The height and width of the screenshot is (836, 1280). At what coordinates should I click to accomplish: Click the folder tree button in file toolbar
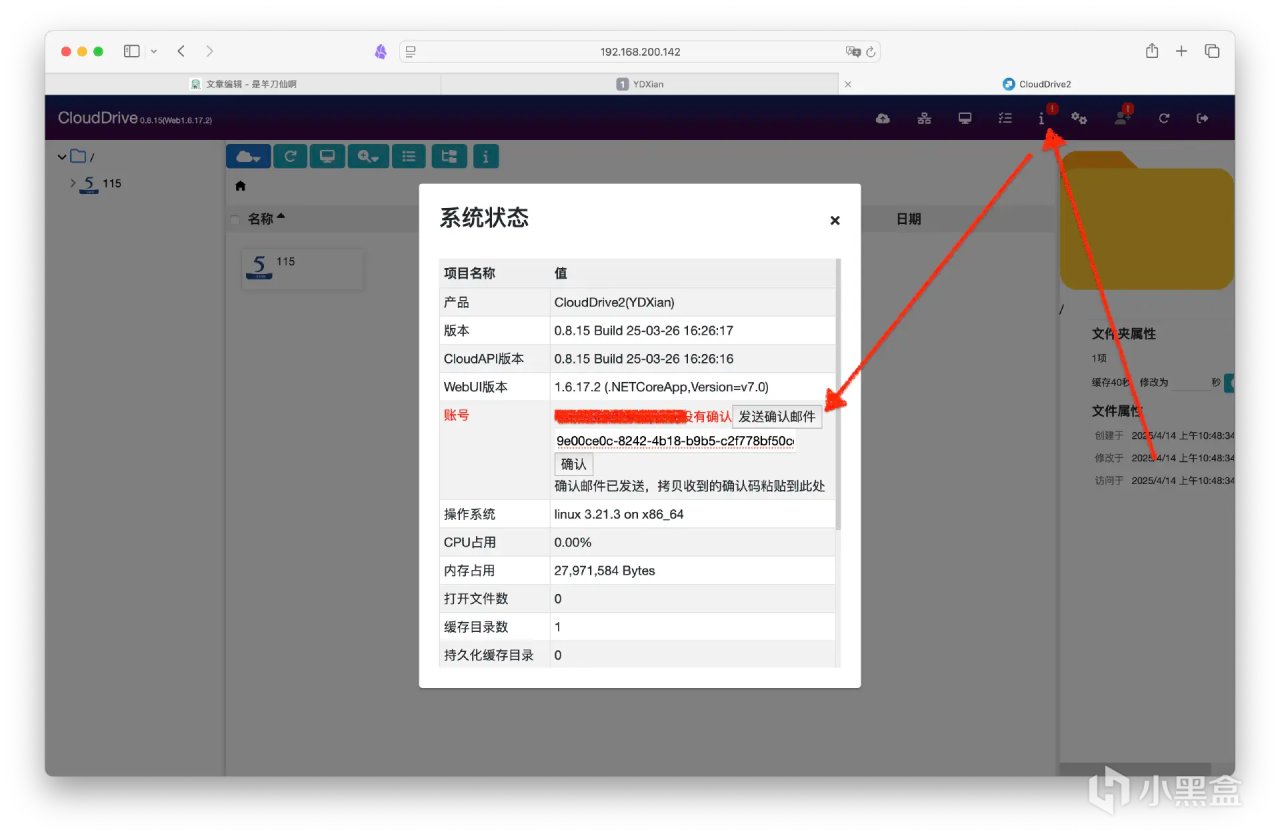[449, 156]
